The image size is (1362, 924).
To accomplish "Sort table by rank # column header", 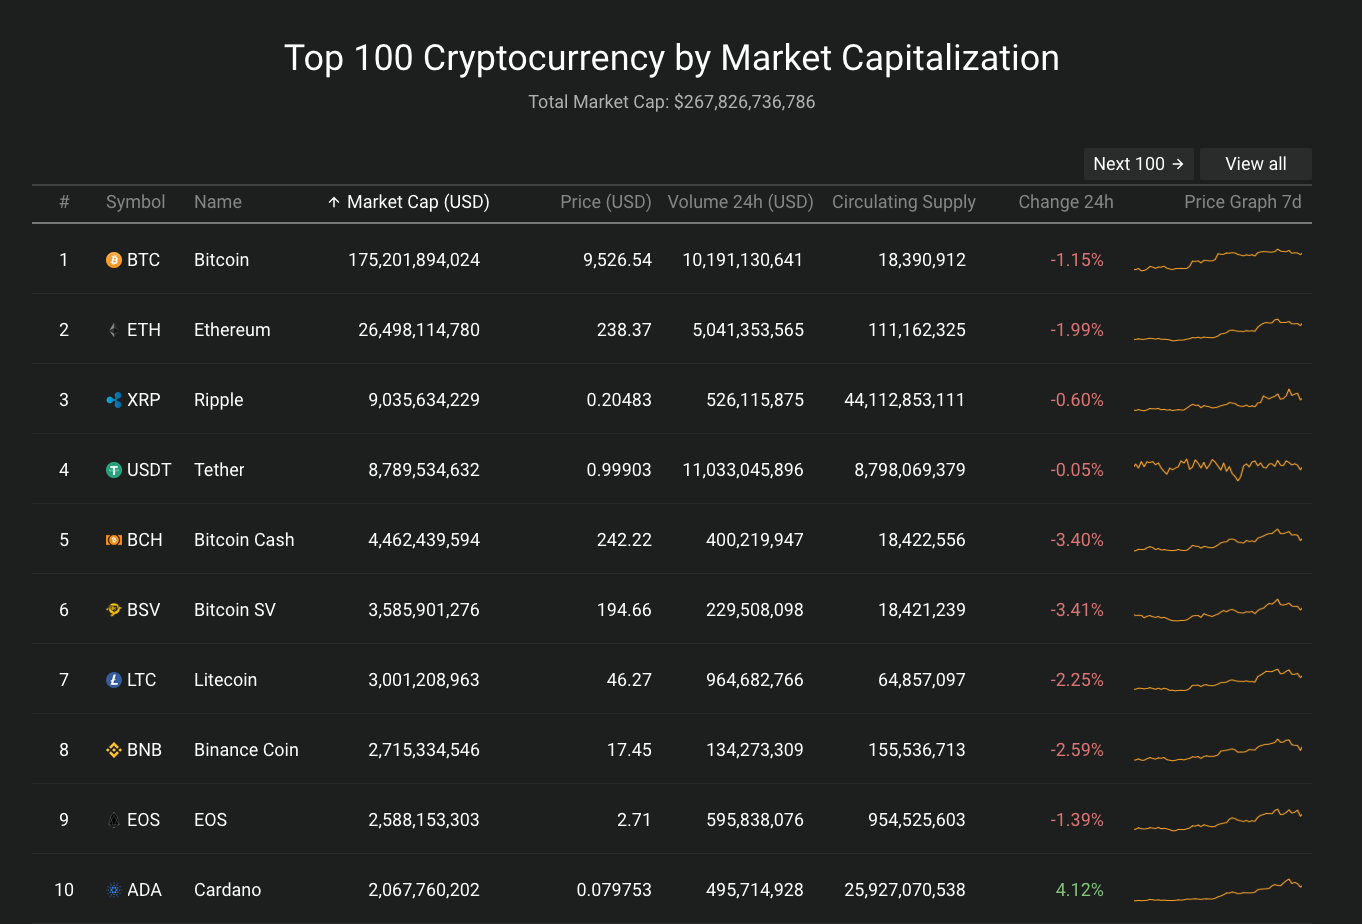I will pyautogui.click(x=64, y=202).
